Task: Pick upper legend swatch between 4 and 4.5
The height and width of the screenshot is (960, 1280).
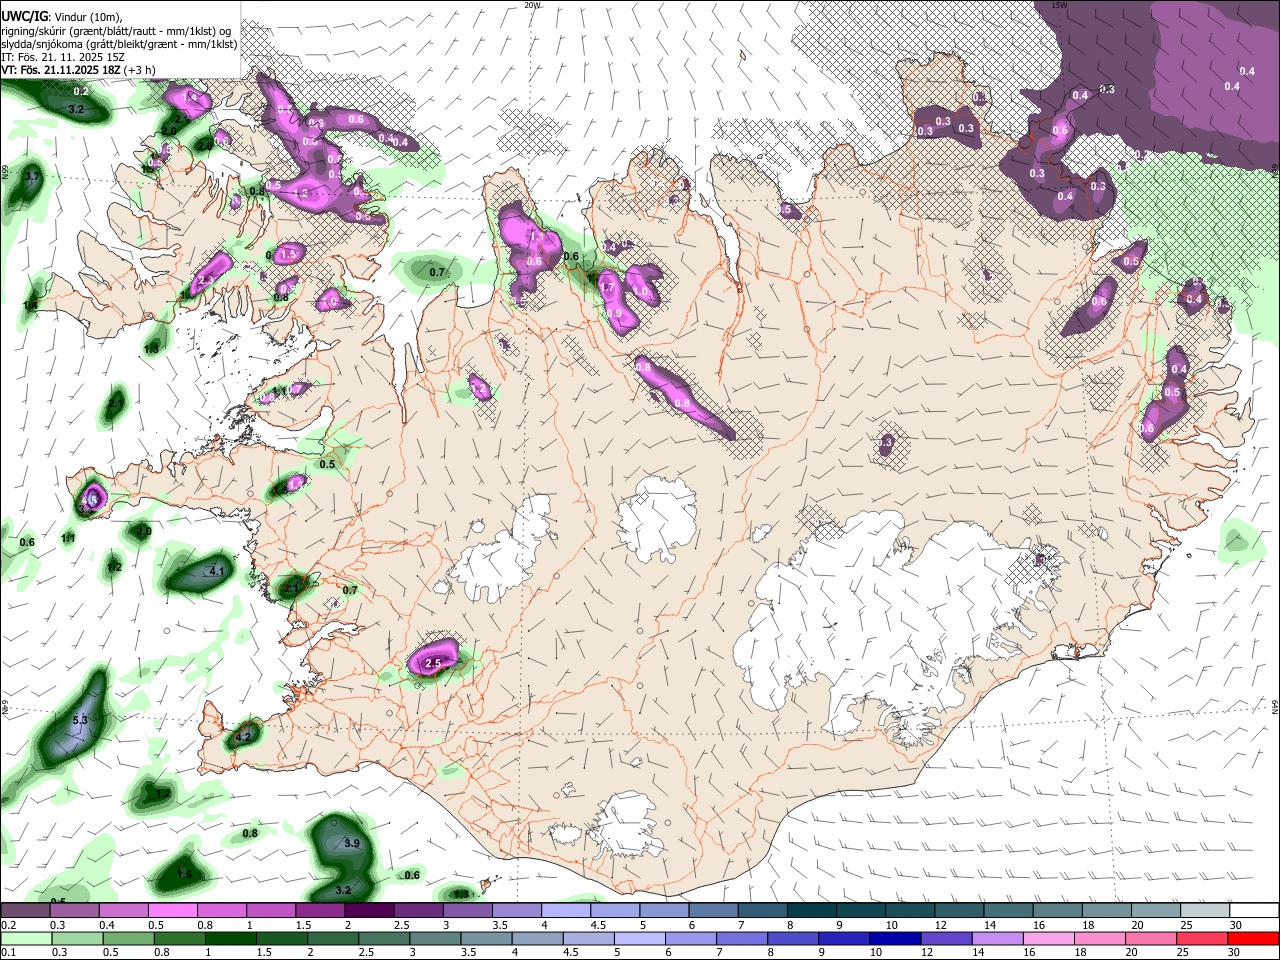Action: tap(565, 911)
